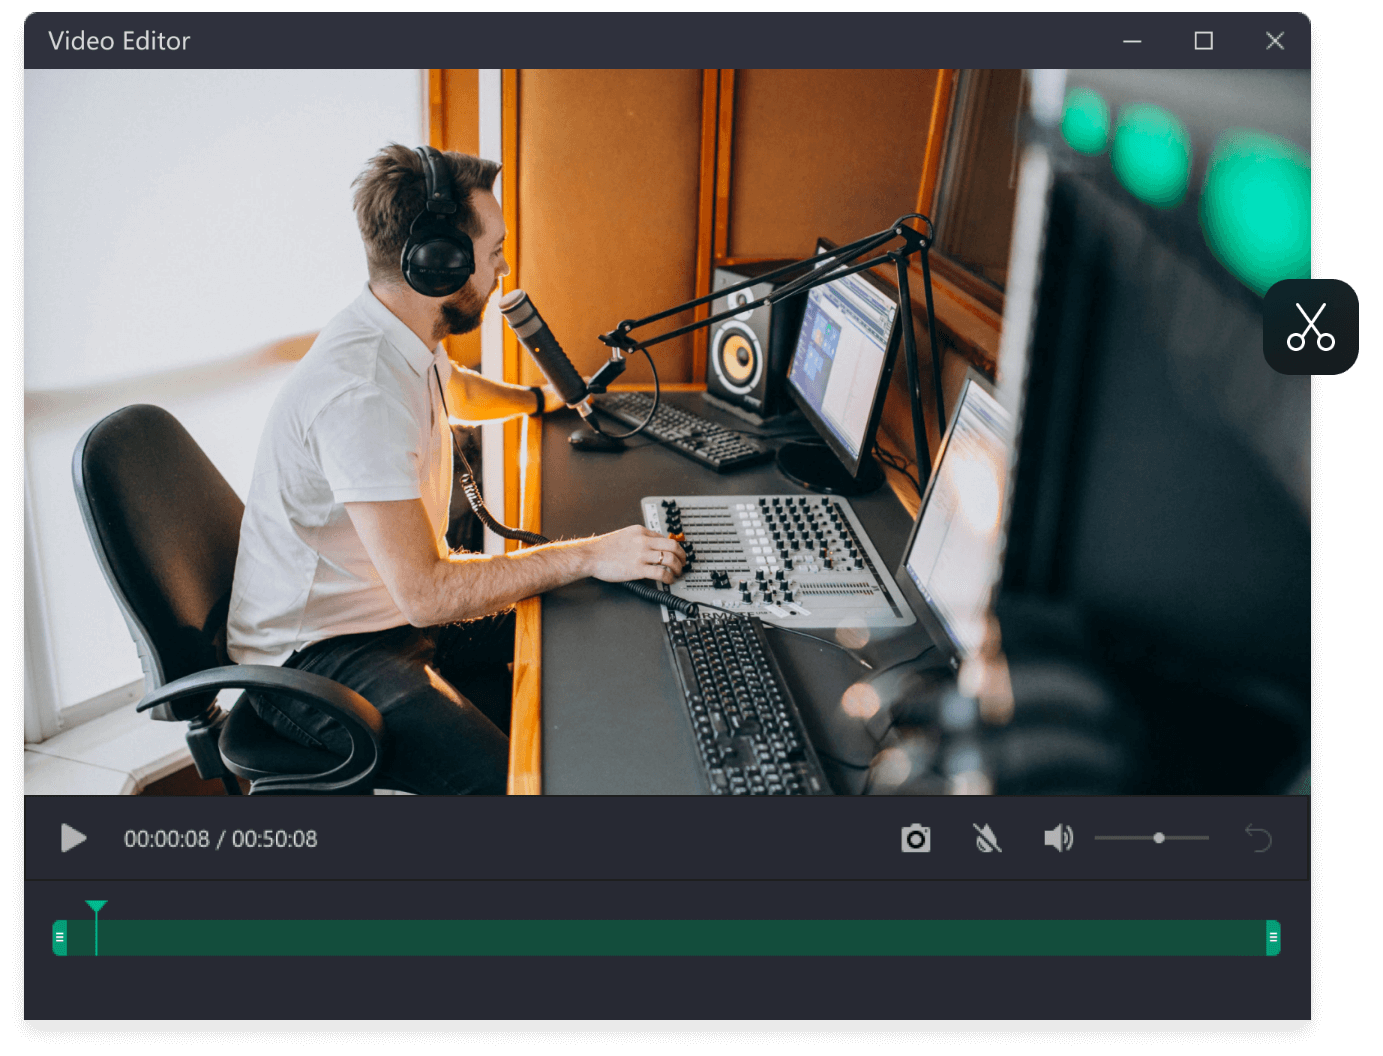This screenshot has width=1383, height=1056.
Task: Toggle the watermark removal droplet icon
Action: coord(987,838)
